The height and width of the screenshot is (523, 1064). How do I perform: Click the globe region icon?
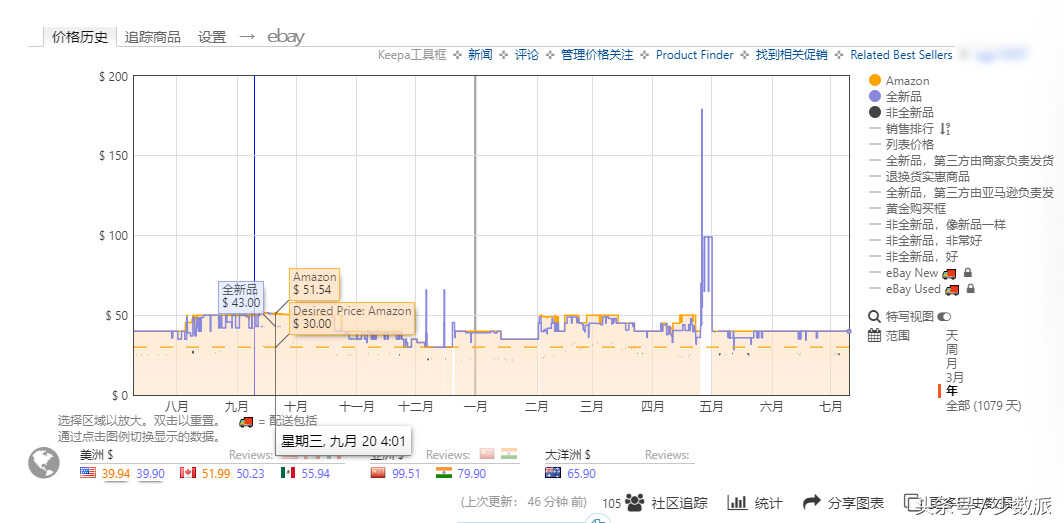coord(43,463)
